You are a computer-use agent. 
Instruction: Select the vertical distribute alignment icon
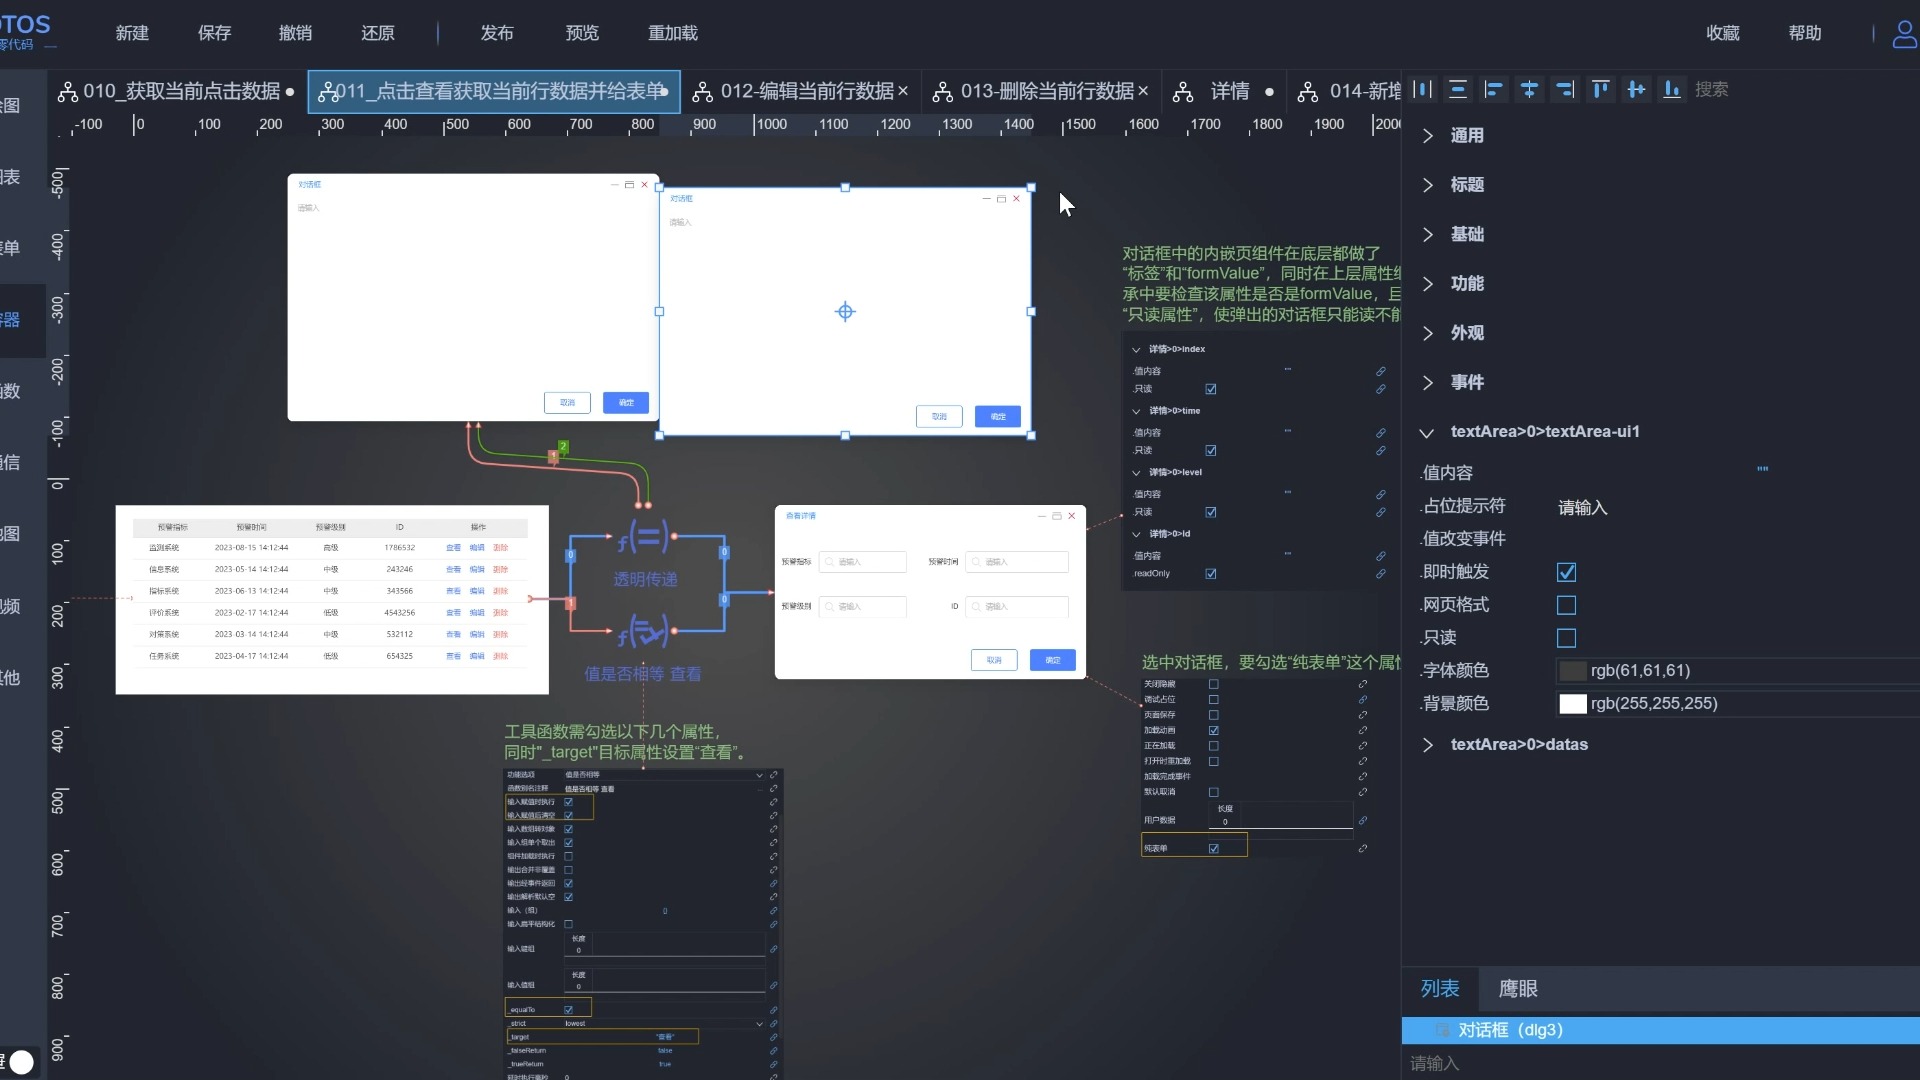pos(1457,89)
